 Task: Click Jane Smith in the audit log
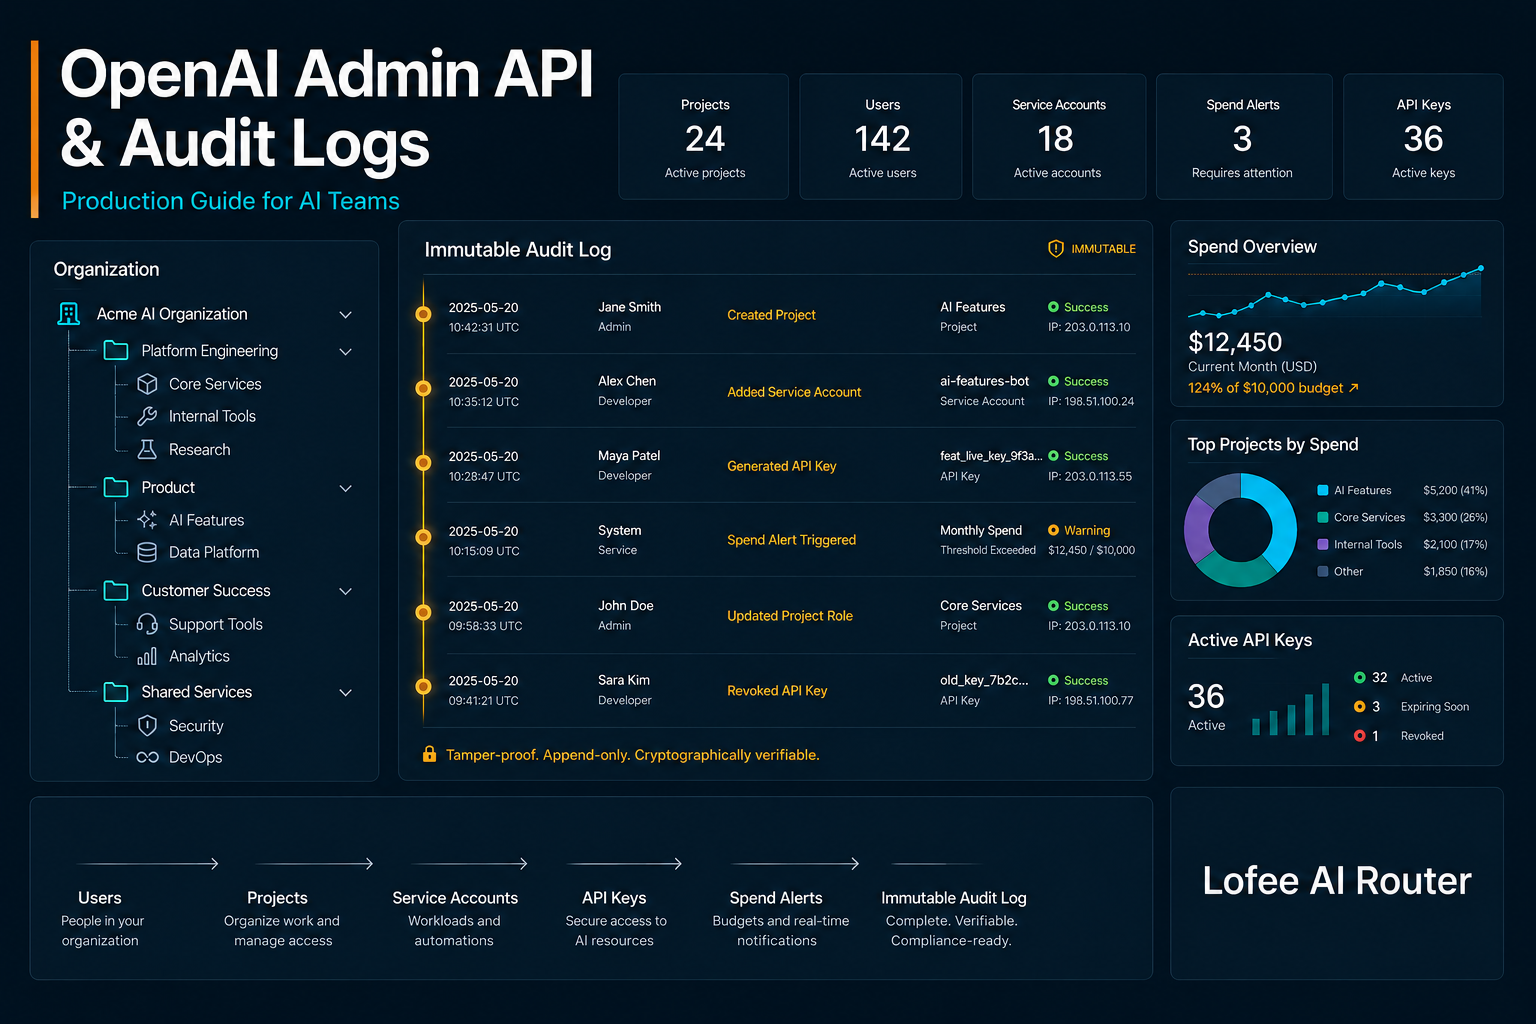(x=629, y=307)
